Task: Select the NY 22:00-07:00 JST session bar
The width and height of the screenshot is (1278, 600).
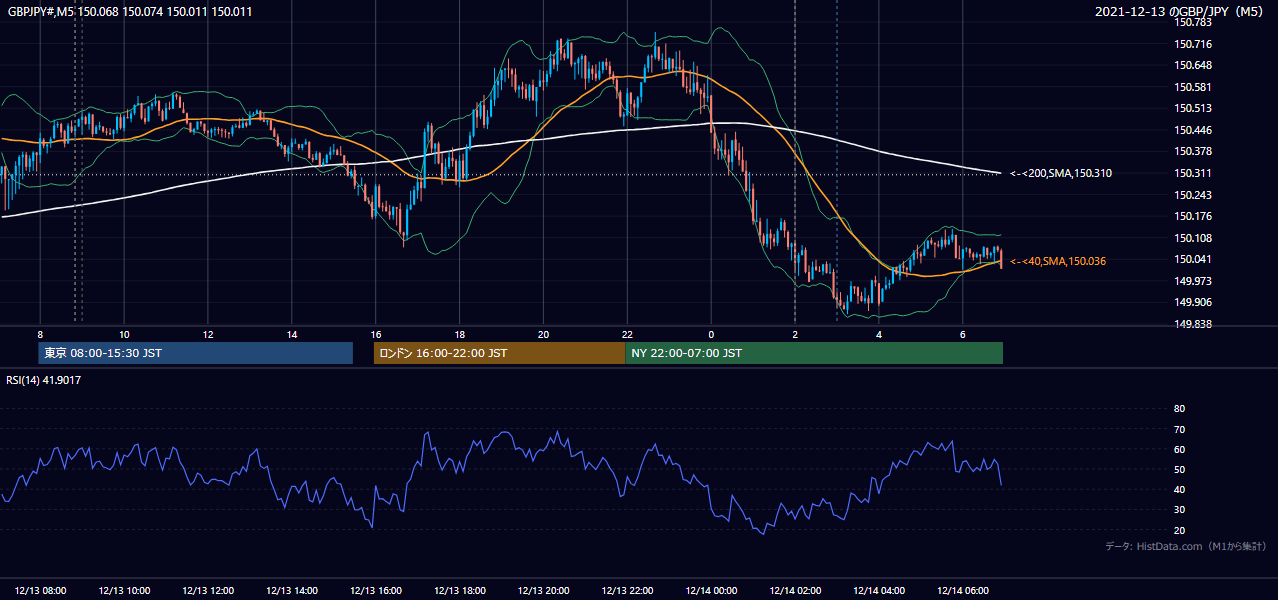Action: pyautogui.click(x=814, y=353)
